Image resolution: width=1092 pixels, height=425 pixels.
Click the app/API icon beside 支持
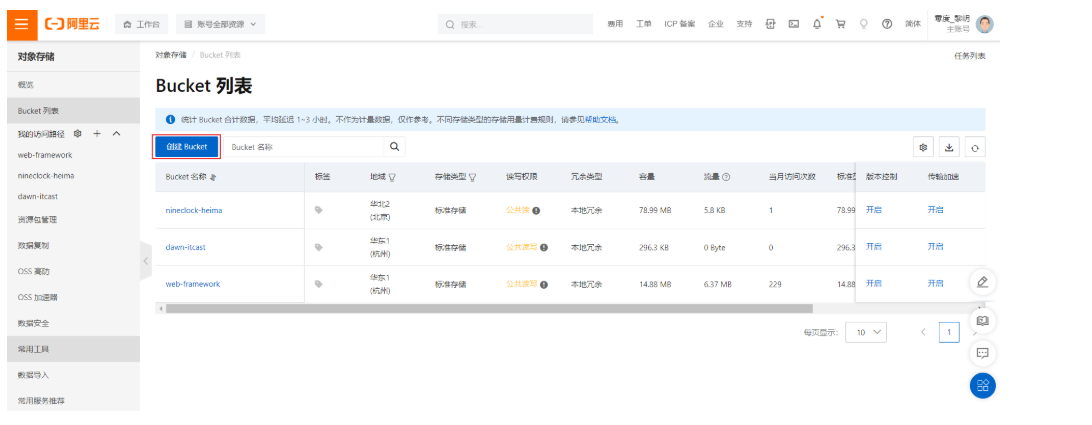point(771,24)
